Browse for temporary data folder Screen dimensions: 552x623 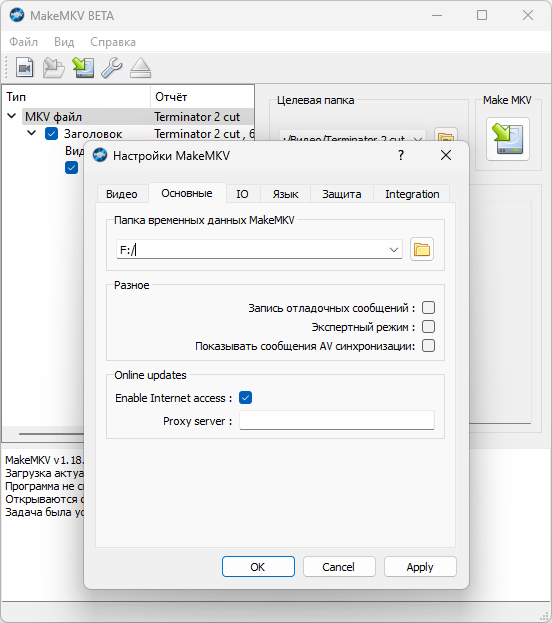point(422,250)
